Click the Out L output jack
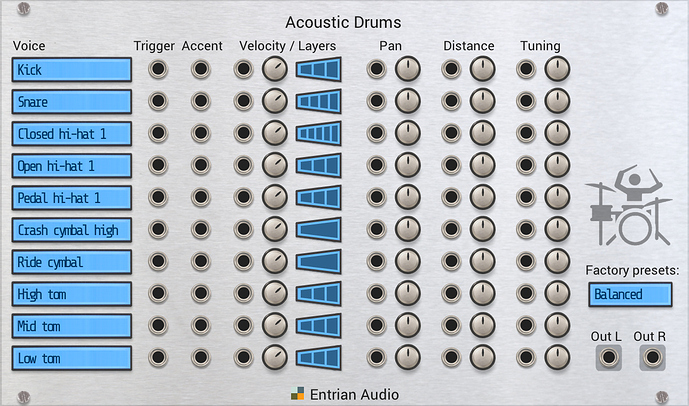Screen dimensions: 689x406 609,357
